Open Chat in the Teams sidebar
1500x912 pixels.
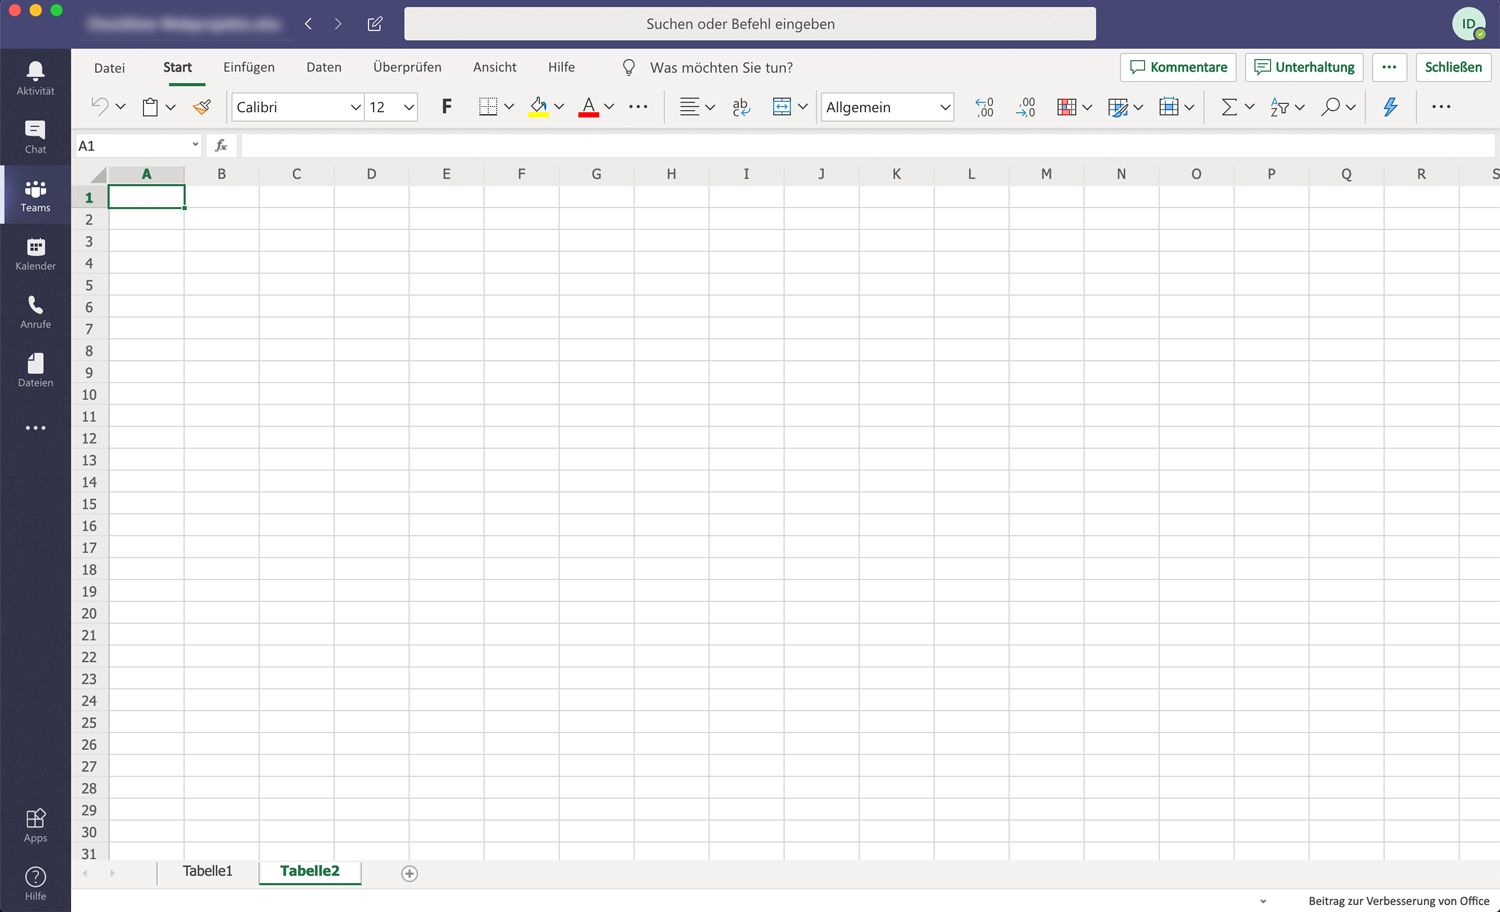[x=35, y=137]
